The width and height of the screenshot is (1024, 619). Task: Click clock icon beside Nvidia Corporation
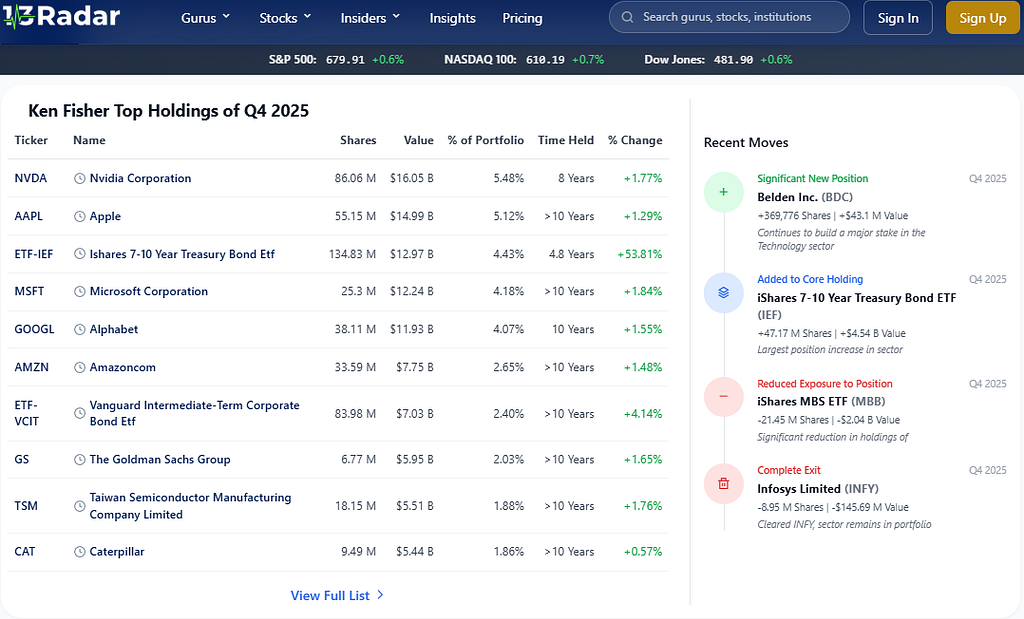[80, 178]
